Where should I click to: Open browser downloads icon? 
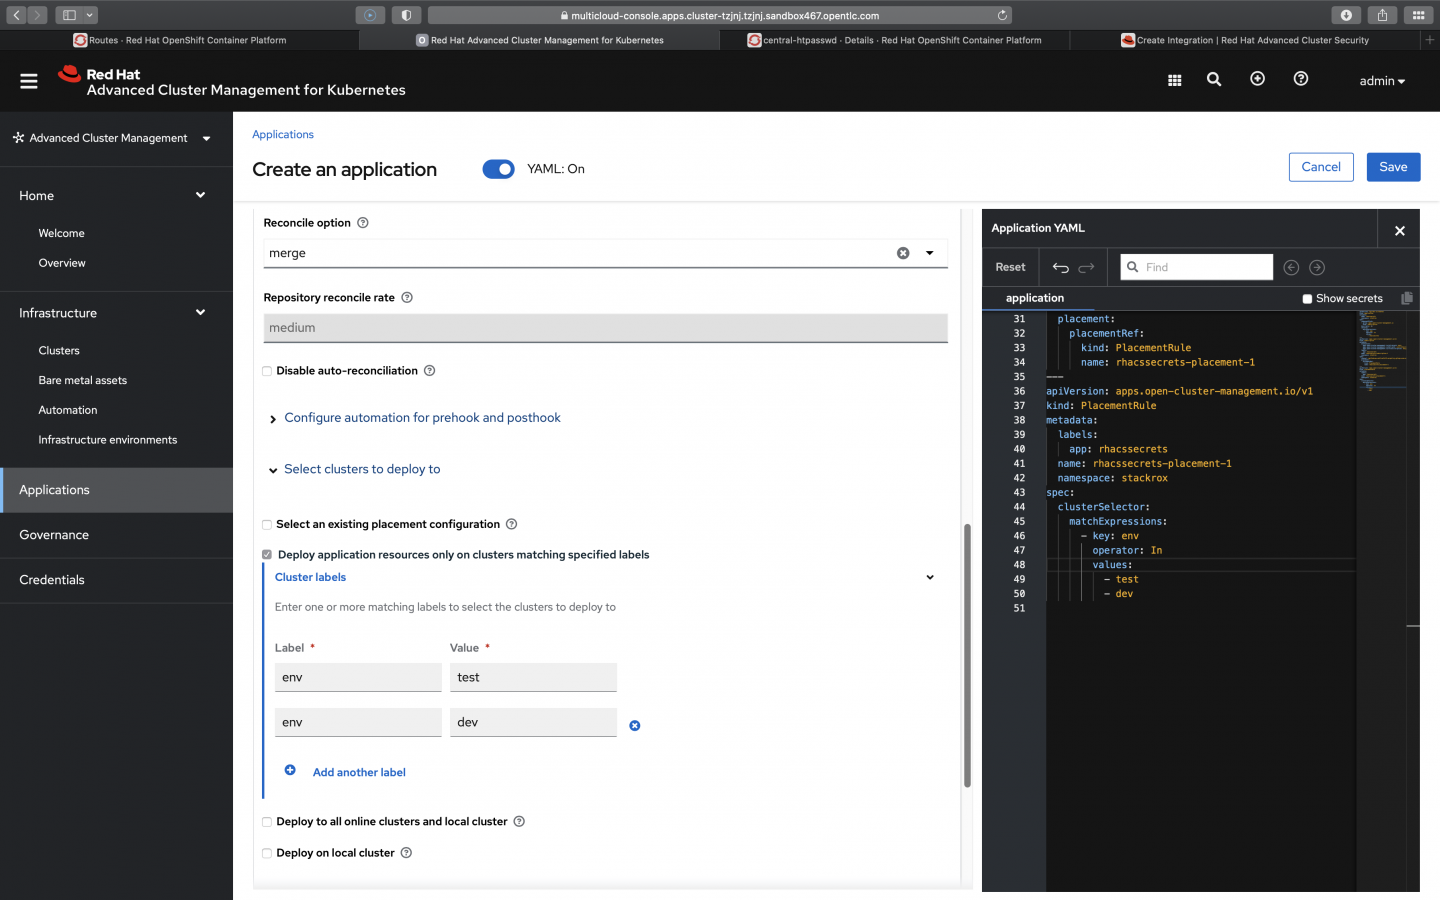coord(1346,15)
